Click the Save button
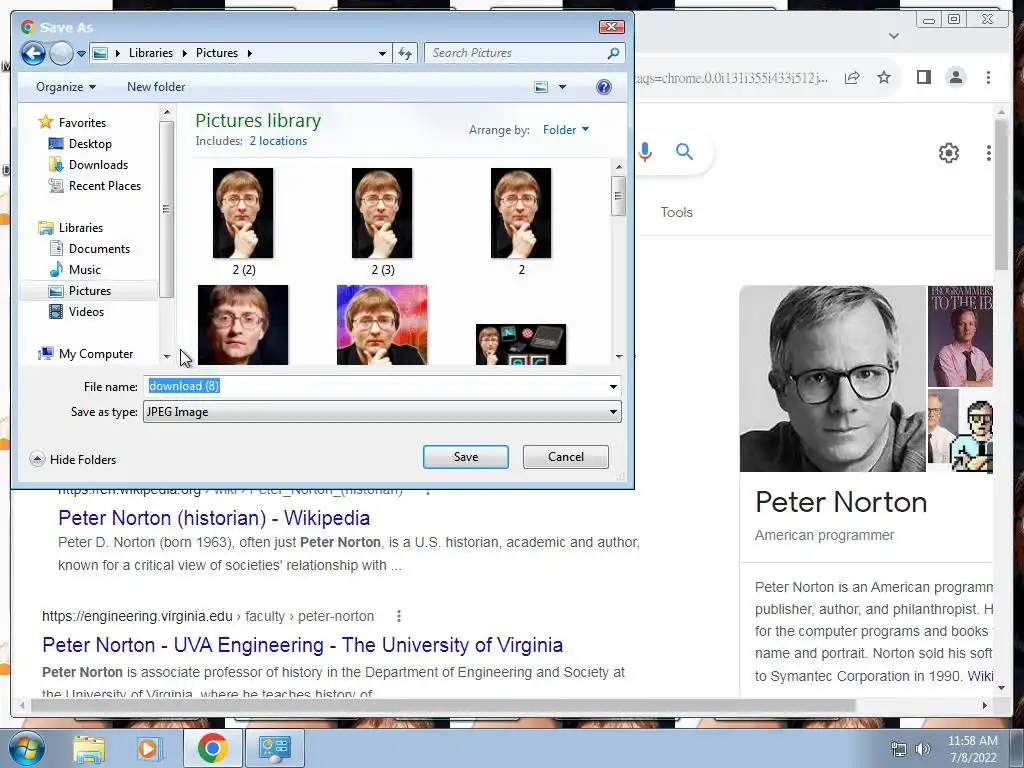 pos(466,457)
